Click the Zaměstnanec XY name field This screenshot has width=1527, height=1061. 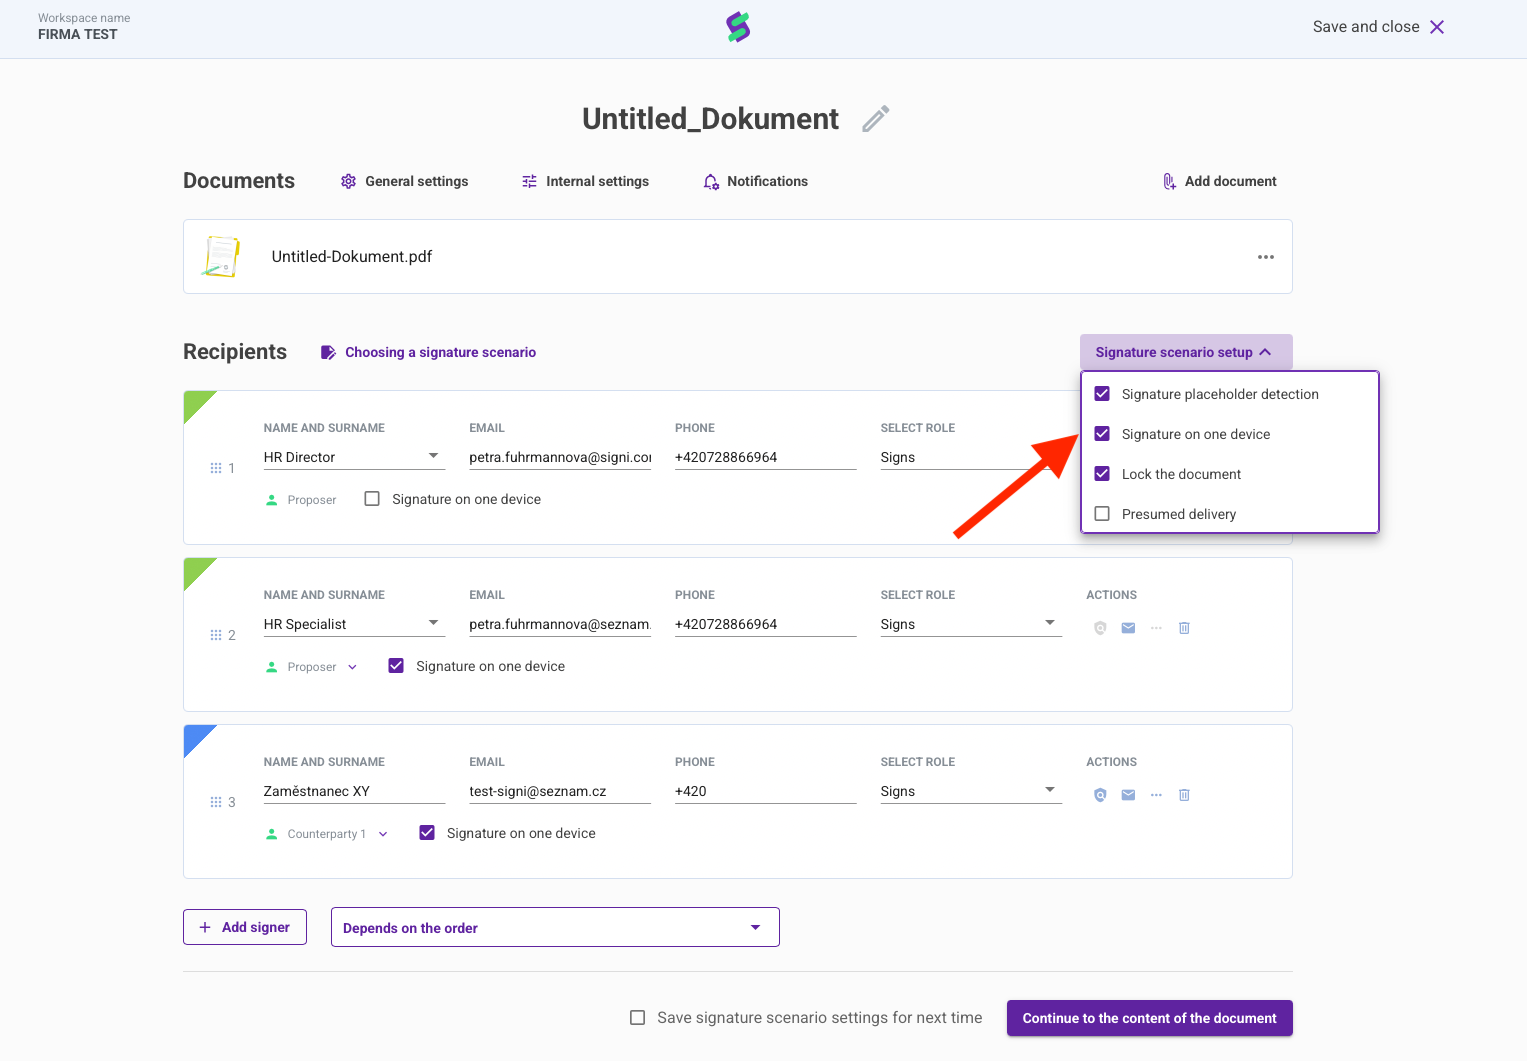click(354, 791)
